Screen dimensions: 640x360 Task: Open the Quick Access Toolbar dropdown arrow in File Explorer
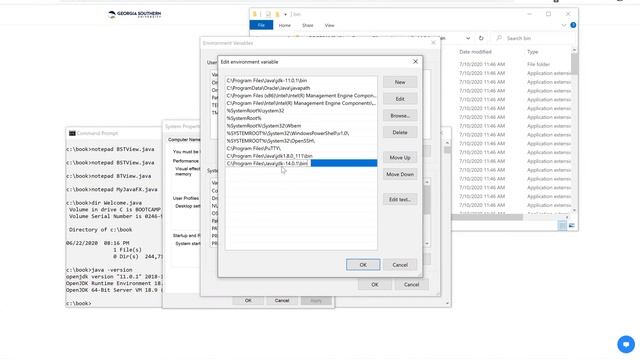[x=285, y=14]
